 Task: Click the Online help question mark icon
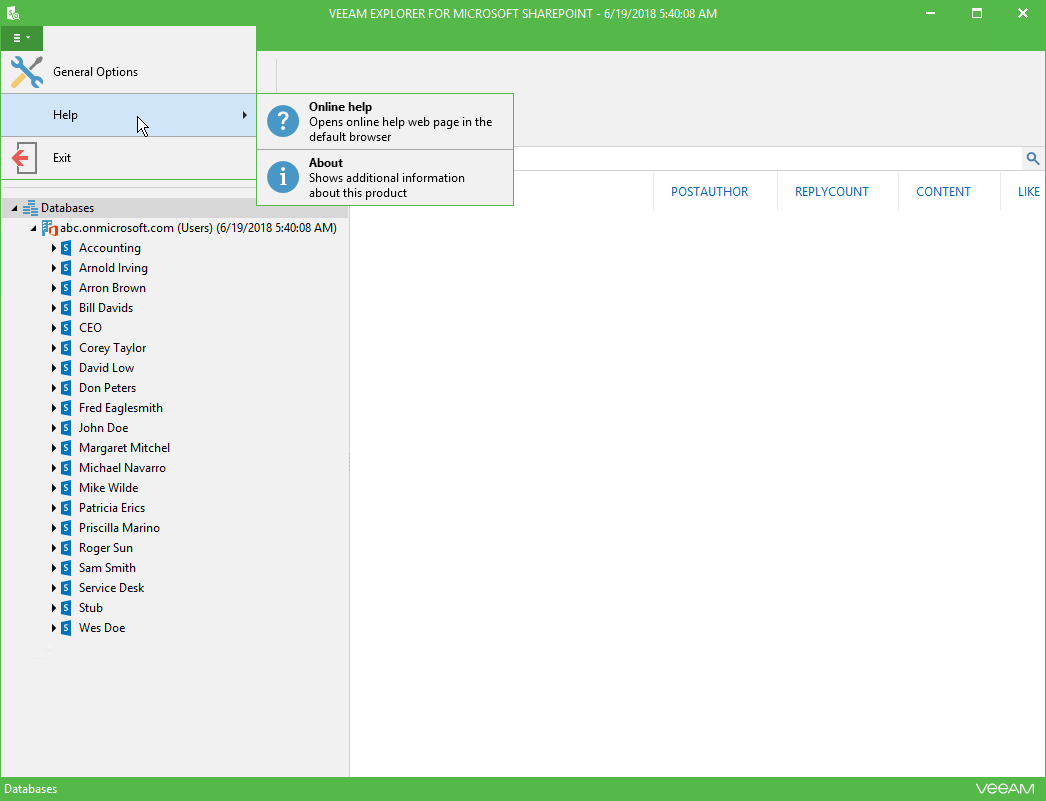[283, 121]
